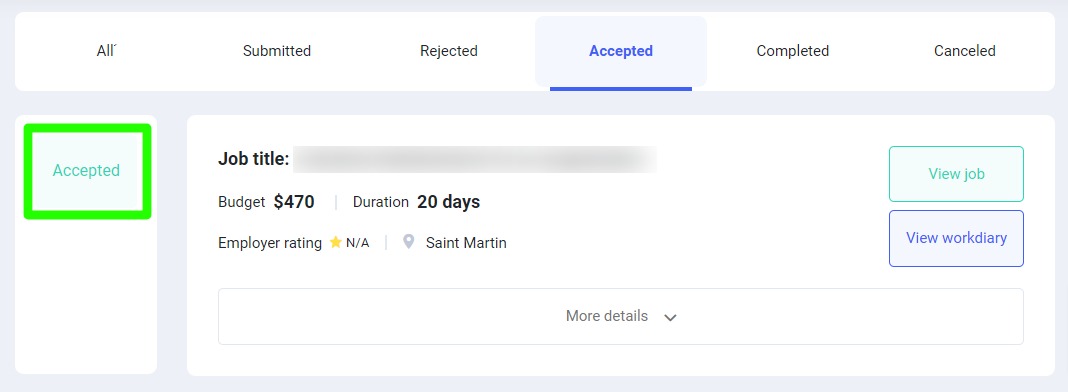Screen dimensions: 1068x392
Task: Go to the Completed tab
Action: pos(793,51)
